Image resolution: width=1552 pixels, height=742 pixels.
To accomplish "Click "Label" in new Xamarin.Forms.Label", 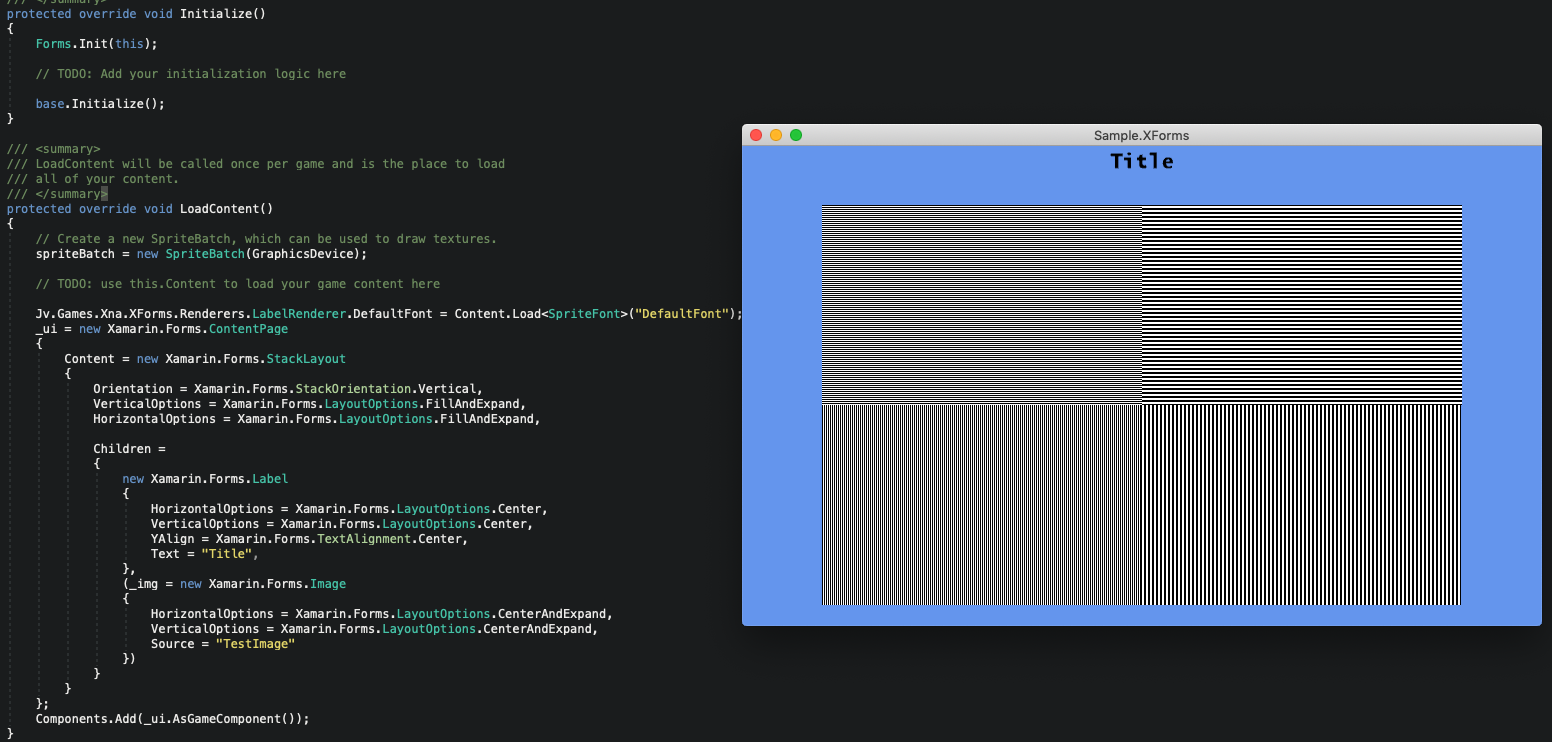I will 270,479.
